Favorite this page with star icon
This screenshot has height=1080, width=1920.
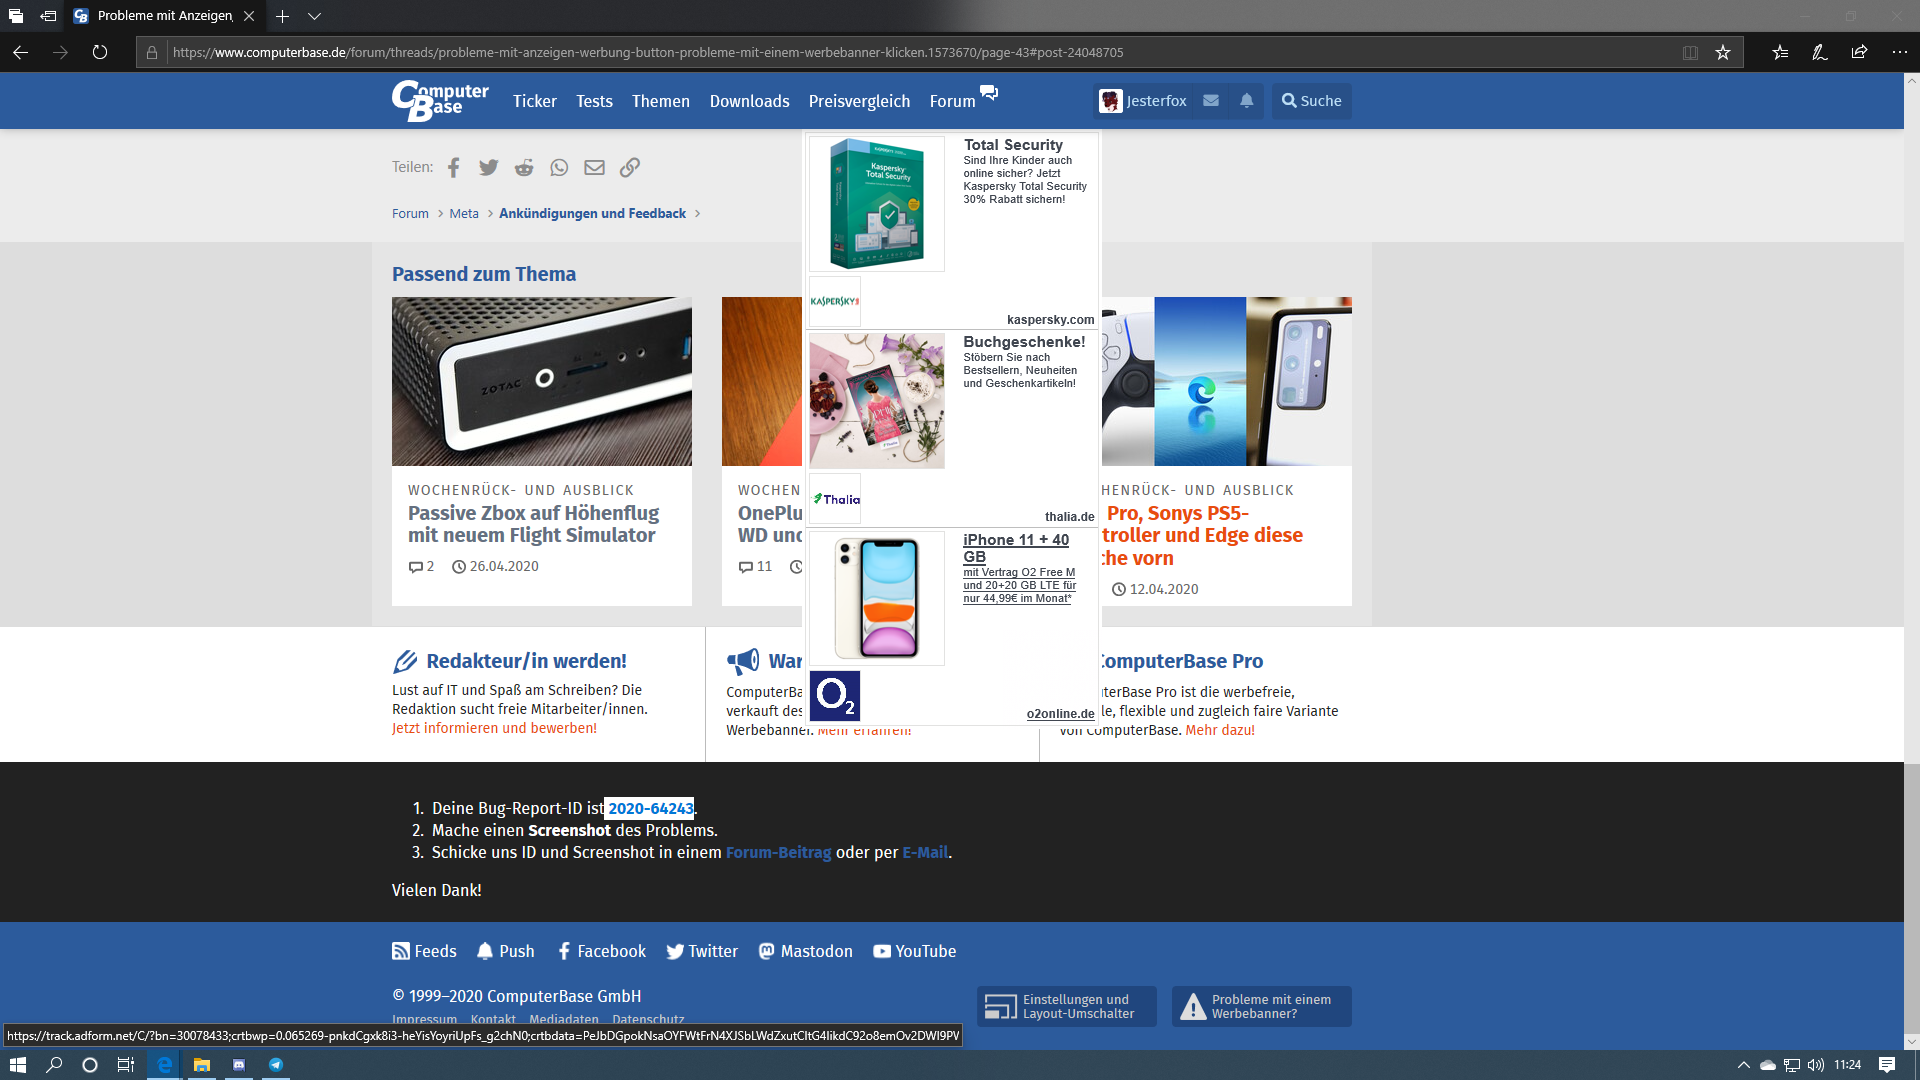[1723, 53]
